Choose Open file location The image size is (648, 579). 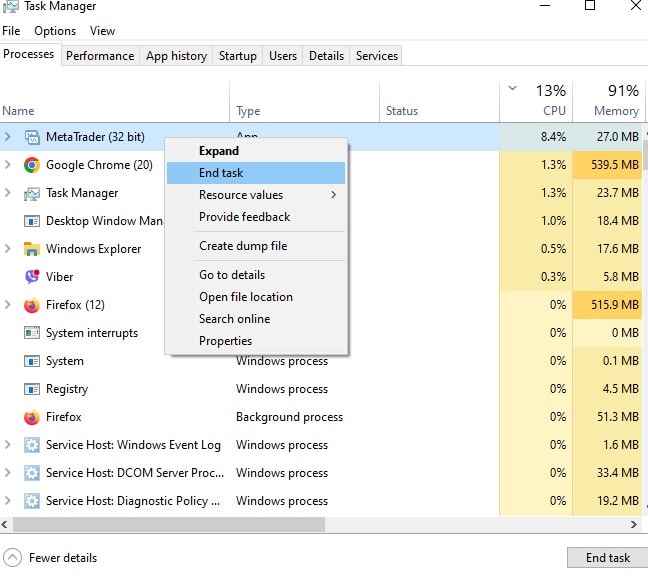click(256, 297)
